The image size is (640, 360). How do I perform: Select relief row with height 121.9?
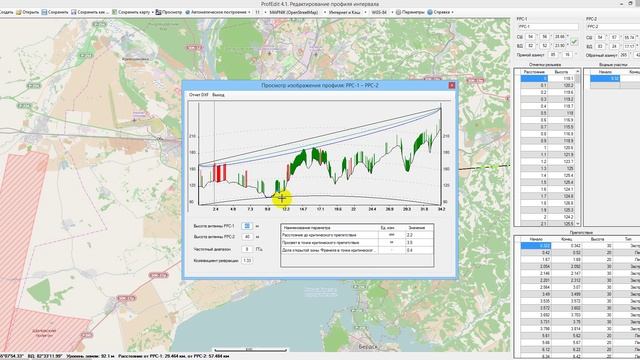pos(547,155)
